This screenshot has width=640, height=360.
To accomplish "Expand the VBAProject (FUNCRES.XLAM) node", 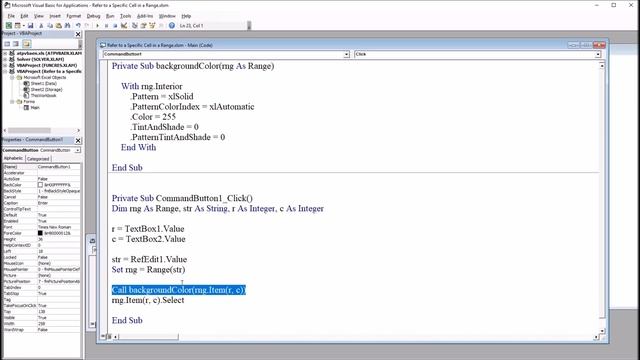I will [x=5, y=65].
